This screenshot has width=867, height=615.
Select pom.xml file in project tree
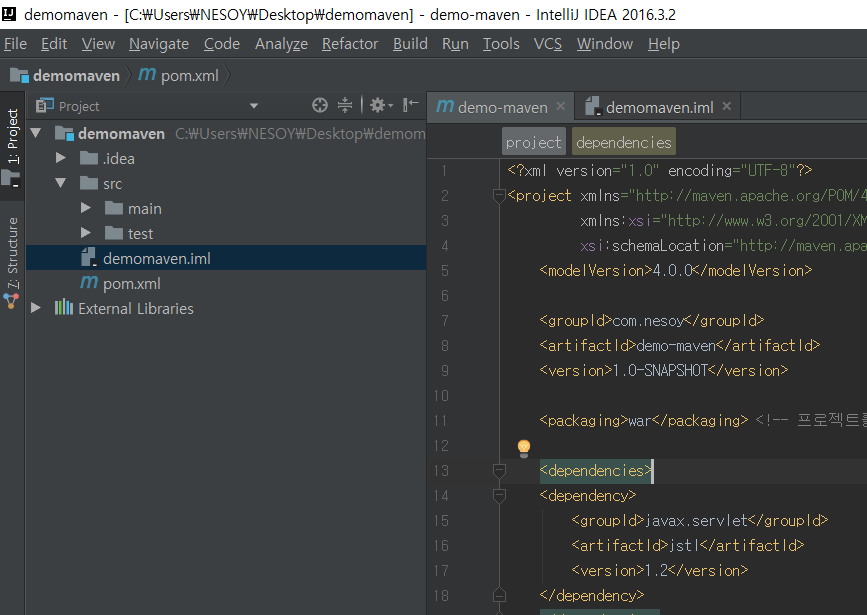click(121, 283)
